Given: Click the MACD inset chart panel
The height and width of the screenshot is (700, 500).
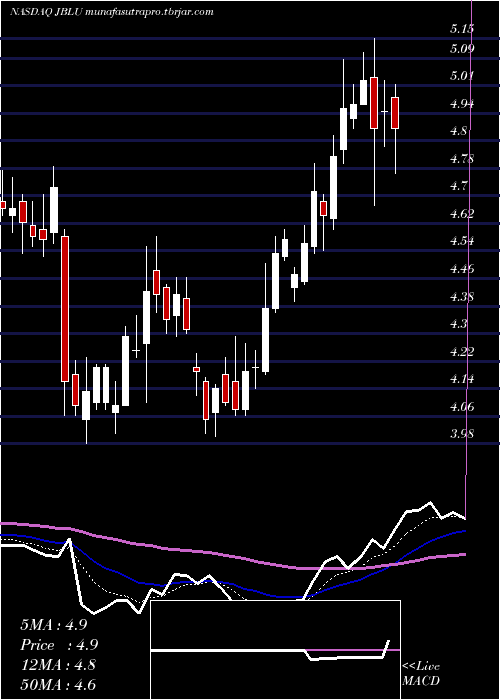Looking at the screenshot, I should click(275, 650).
